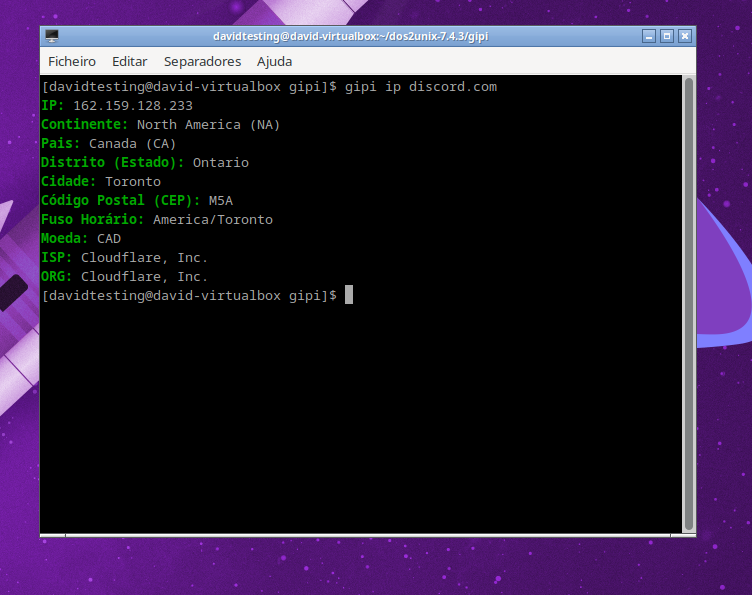Click the 'Código Postal (CEP):' label
Viewport: 752px width, 595px height.
pos(120,200)
